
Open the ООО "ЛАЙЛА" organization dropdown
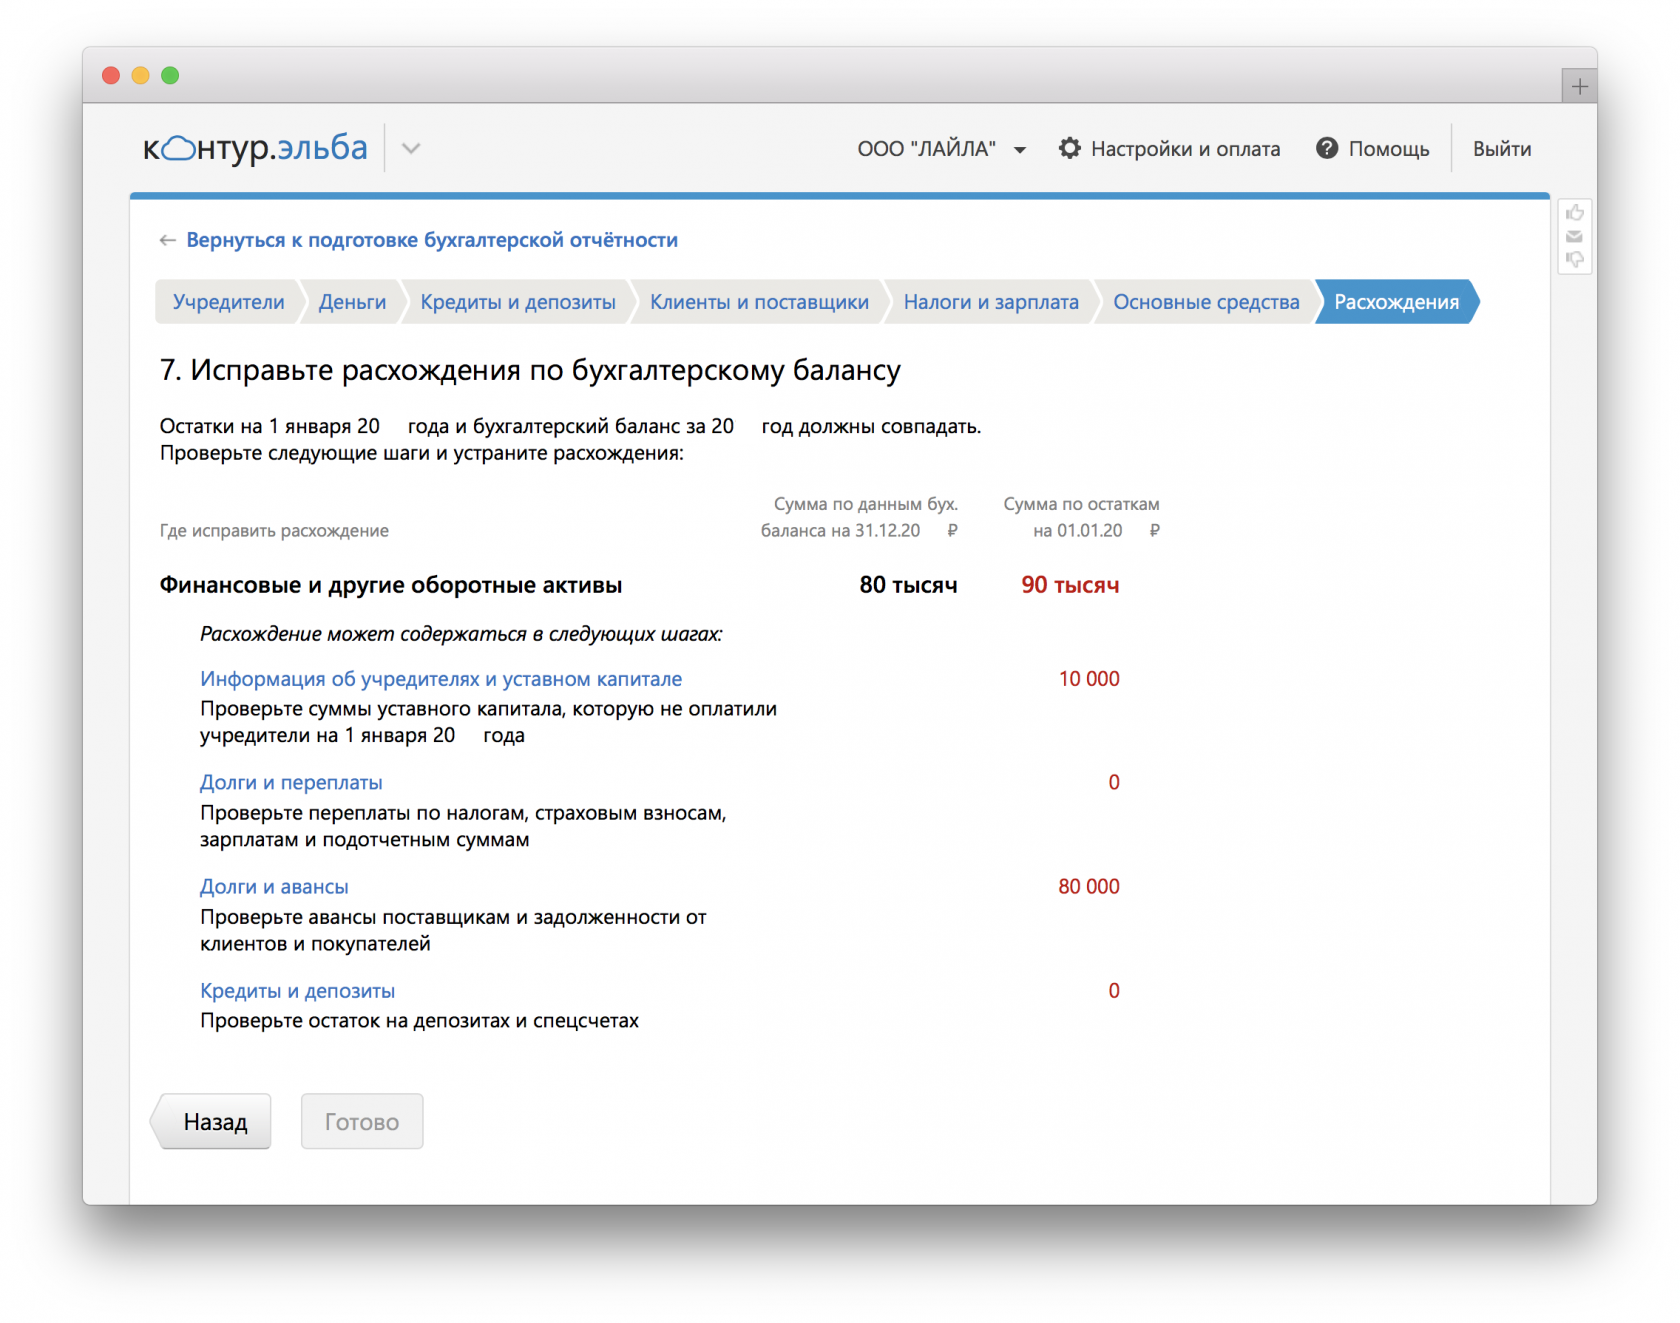tap(942, 149)
